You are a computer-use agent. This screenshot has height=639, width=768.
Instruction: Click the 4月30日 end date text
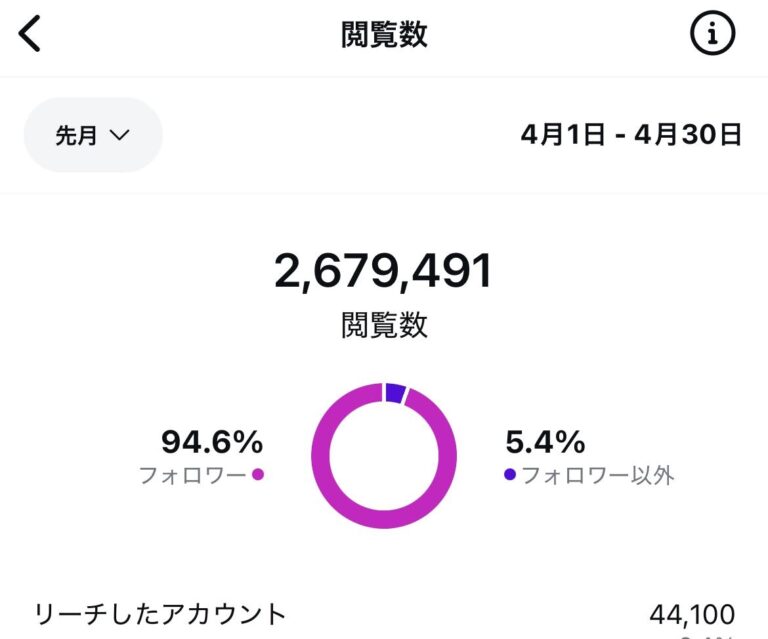[693, 135]
